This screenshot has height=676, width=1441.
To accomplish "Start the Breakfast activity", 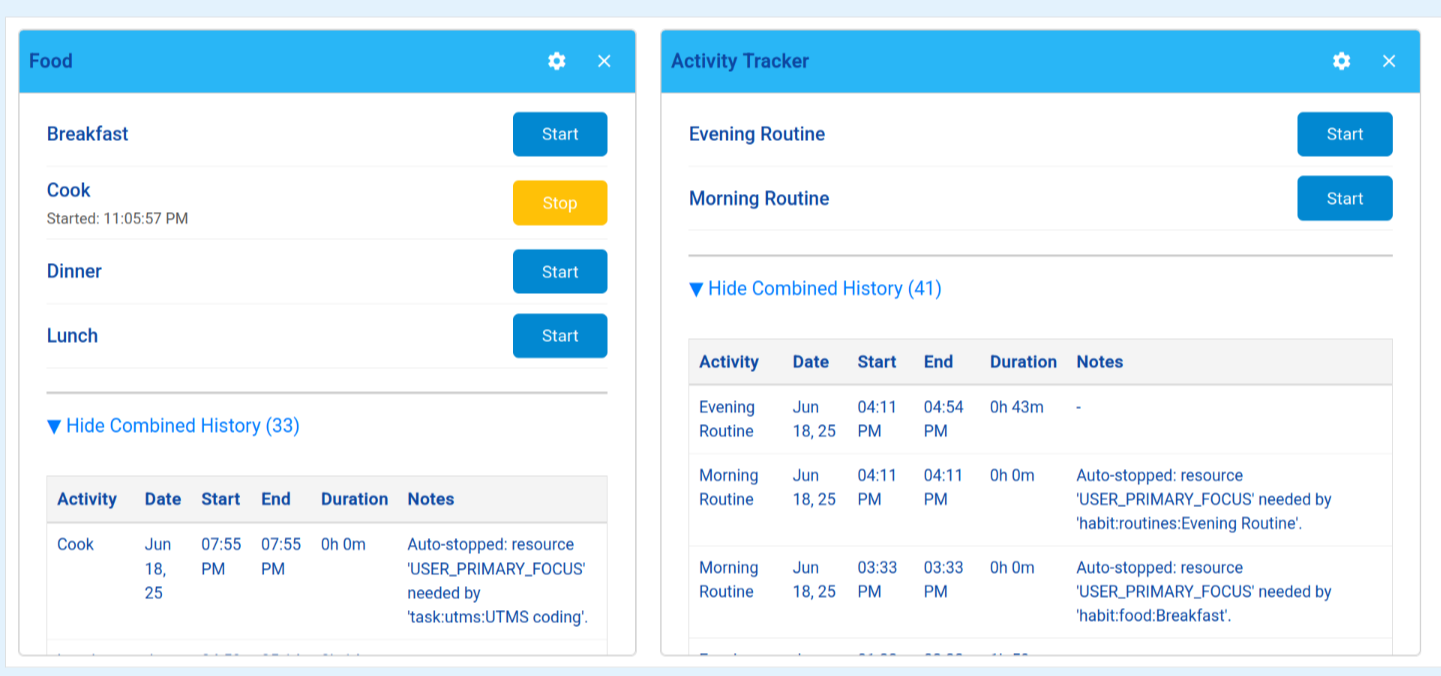I will click(x=559, y=134).
